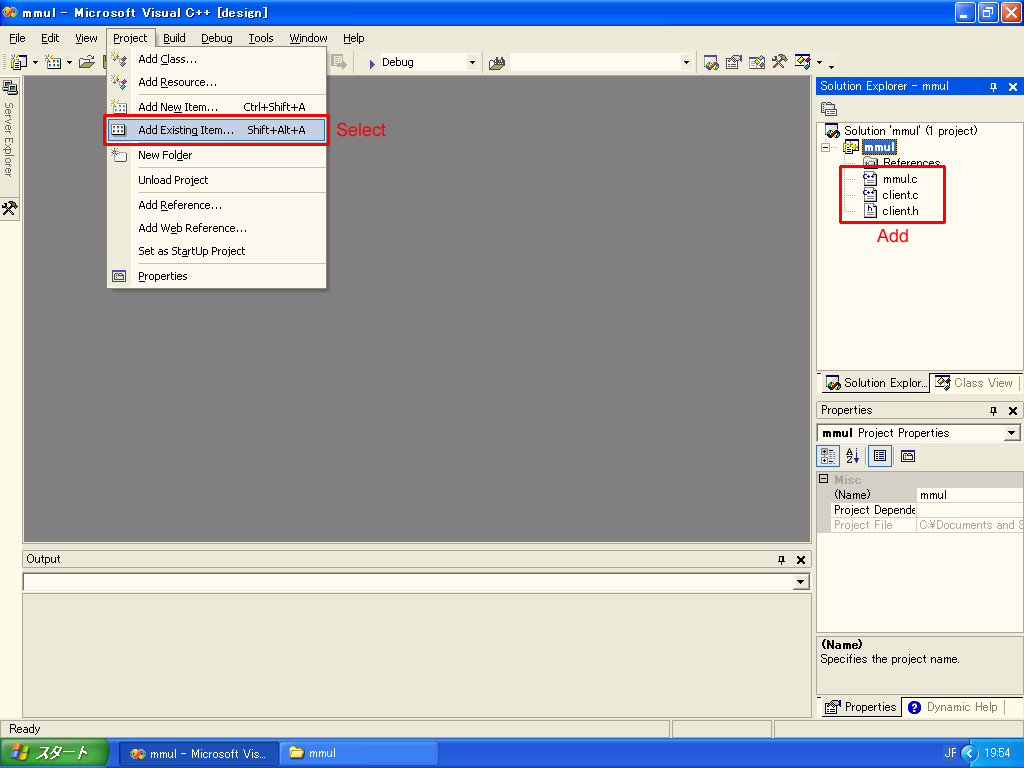Click the New Project toolbar icon
Screen dimensions: 1024x768
19,62
